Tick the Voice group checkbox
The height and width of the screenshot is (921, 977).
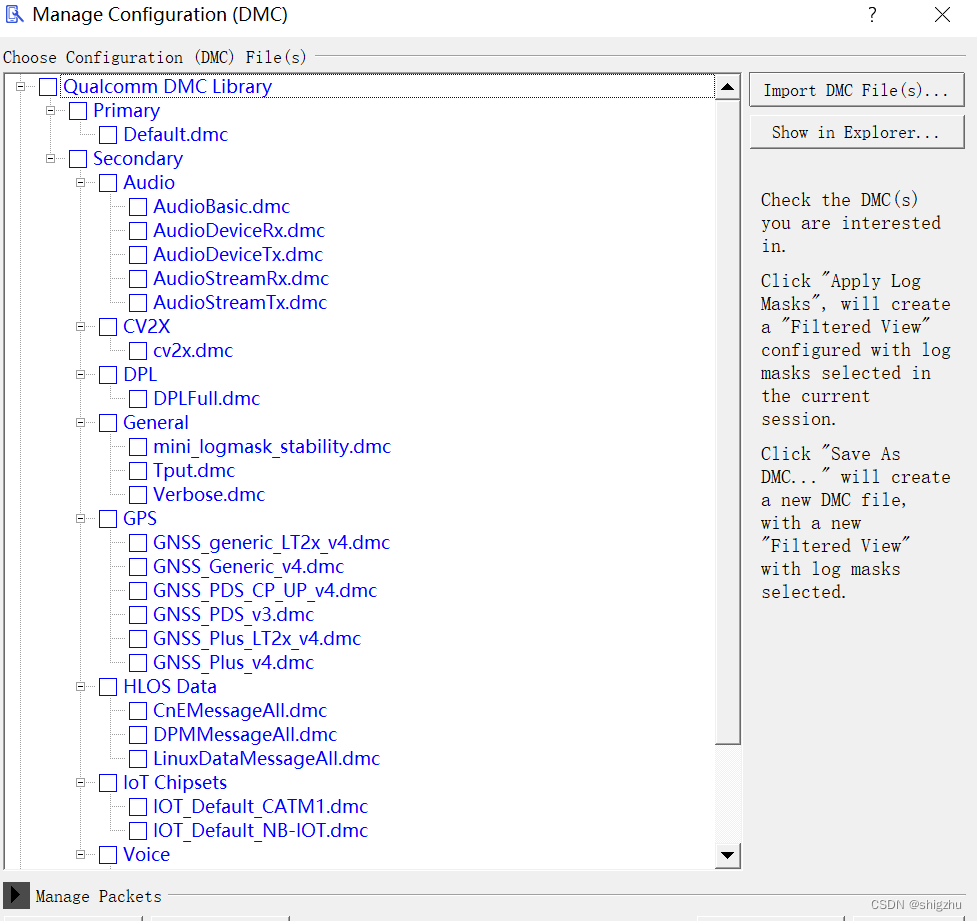tap(108, 855)
